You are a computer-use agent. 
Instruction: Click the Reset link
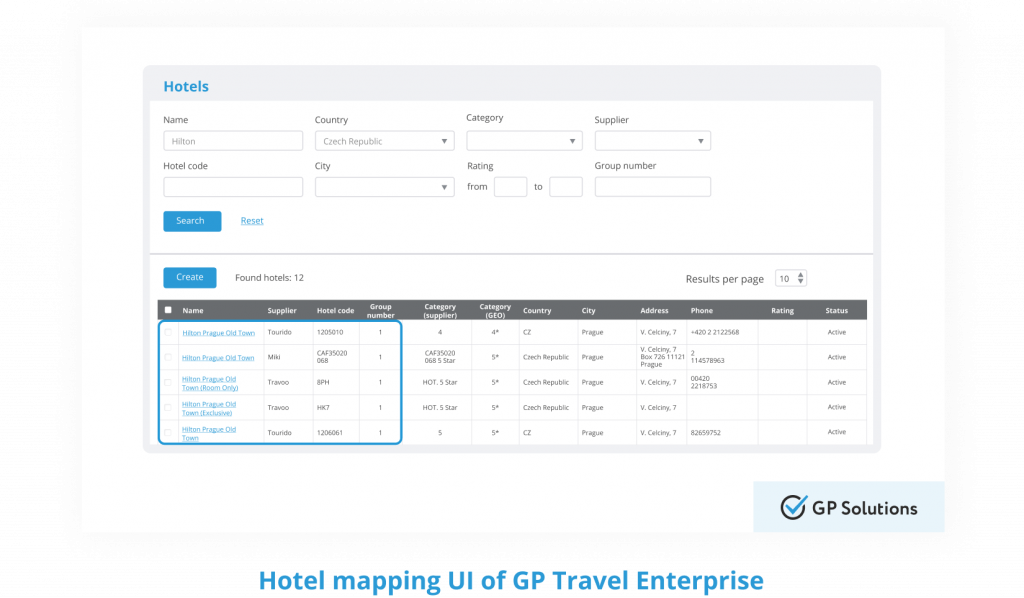click(x=251, y=220)
